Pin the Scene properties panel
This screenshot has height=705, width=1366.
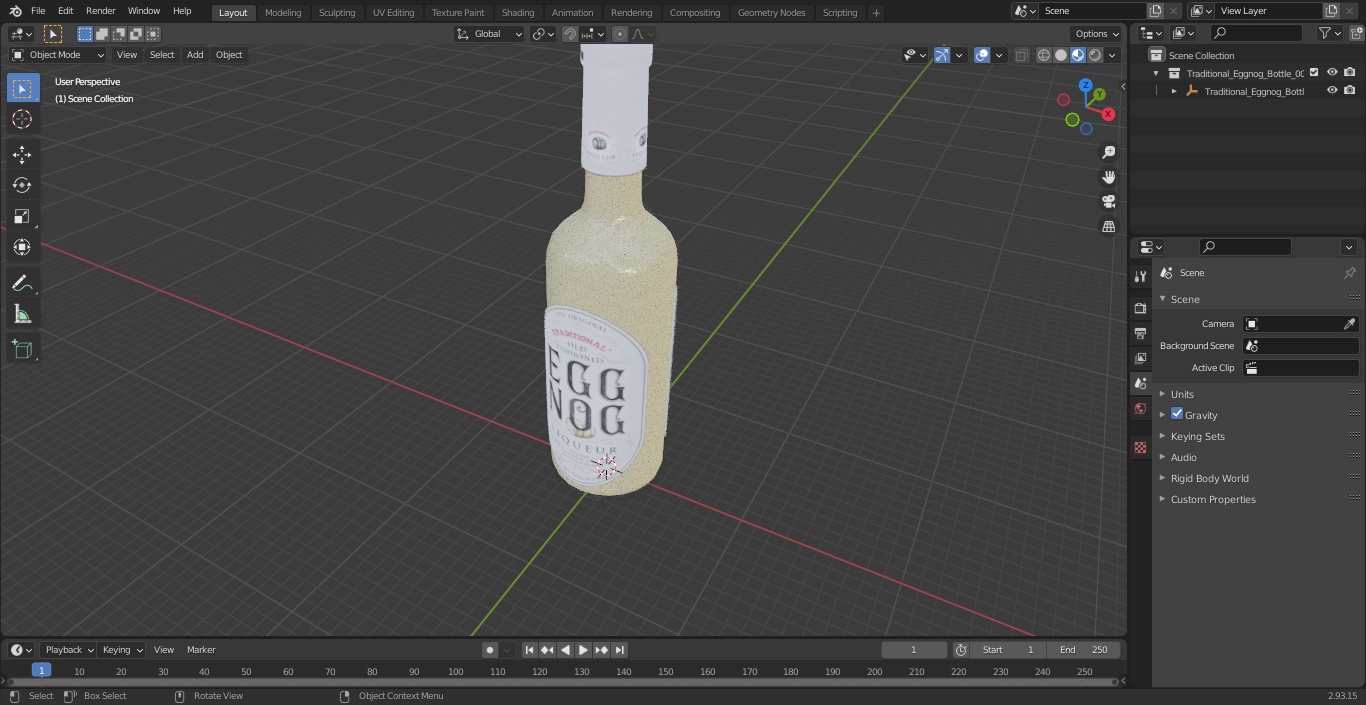[1349, 273]
